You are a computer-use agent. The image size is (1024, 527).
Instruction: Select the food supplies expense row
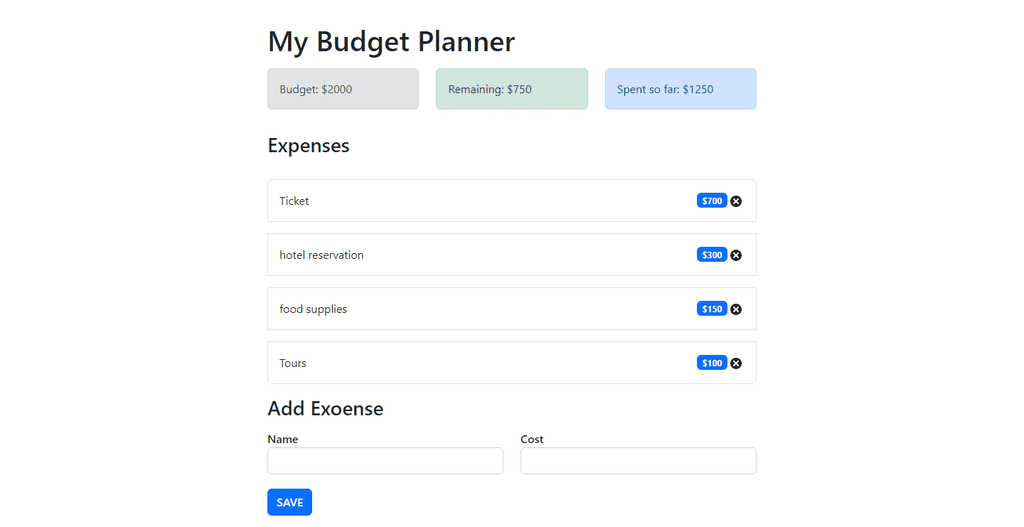(512, 309)
